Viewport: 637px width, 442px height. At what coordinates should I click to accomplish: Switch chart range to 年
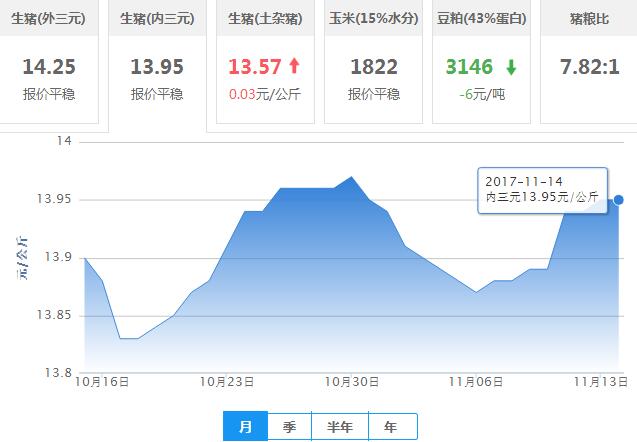tap(392, 426)
